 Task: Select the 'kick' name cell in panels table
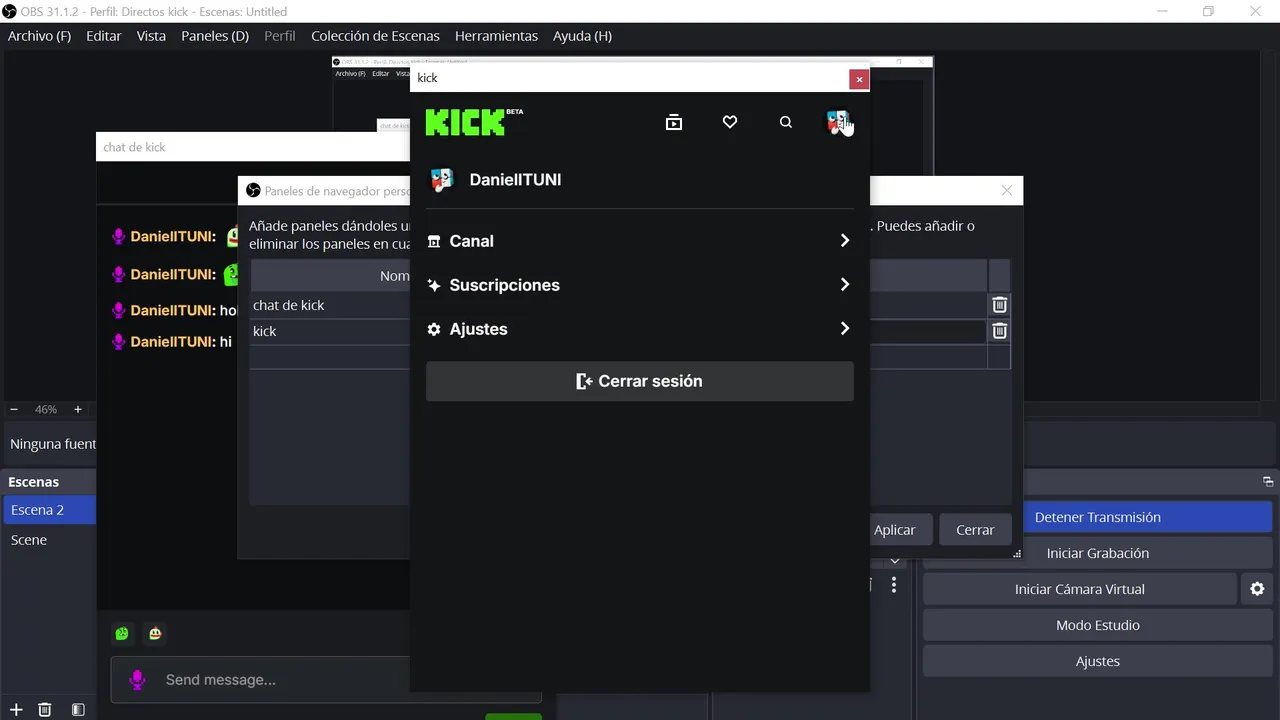pos(330,331)
